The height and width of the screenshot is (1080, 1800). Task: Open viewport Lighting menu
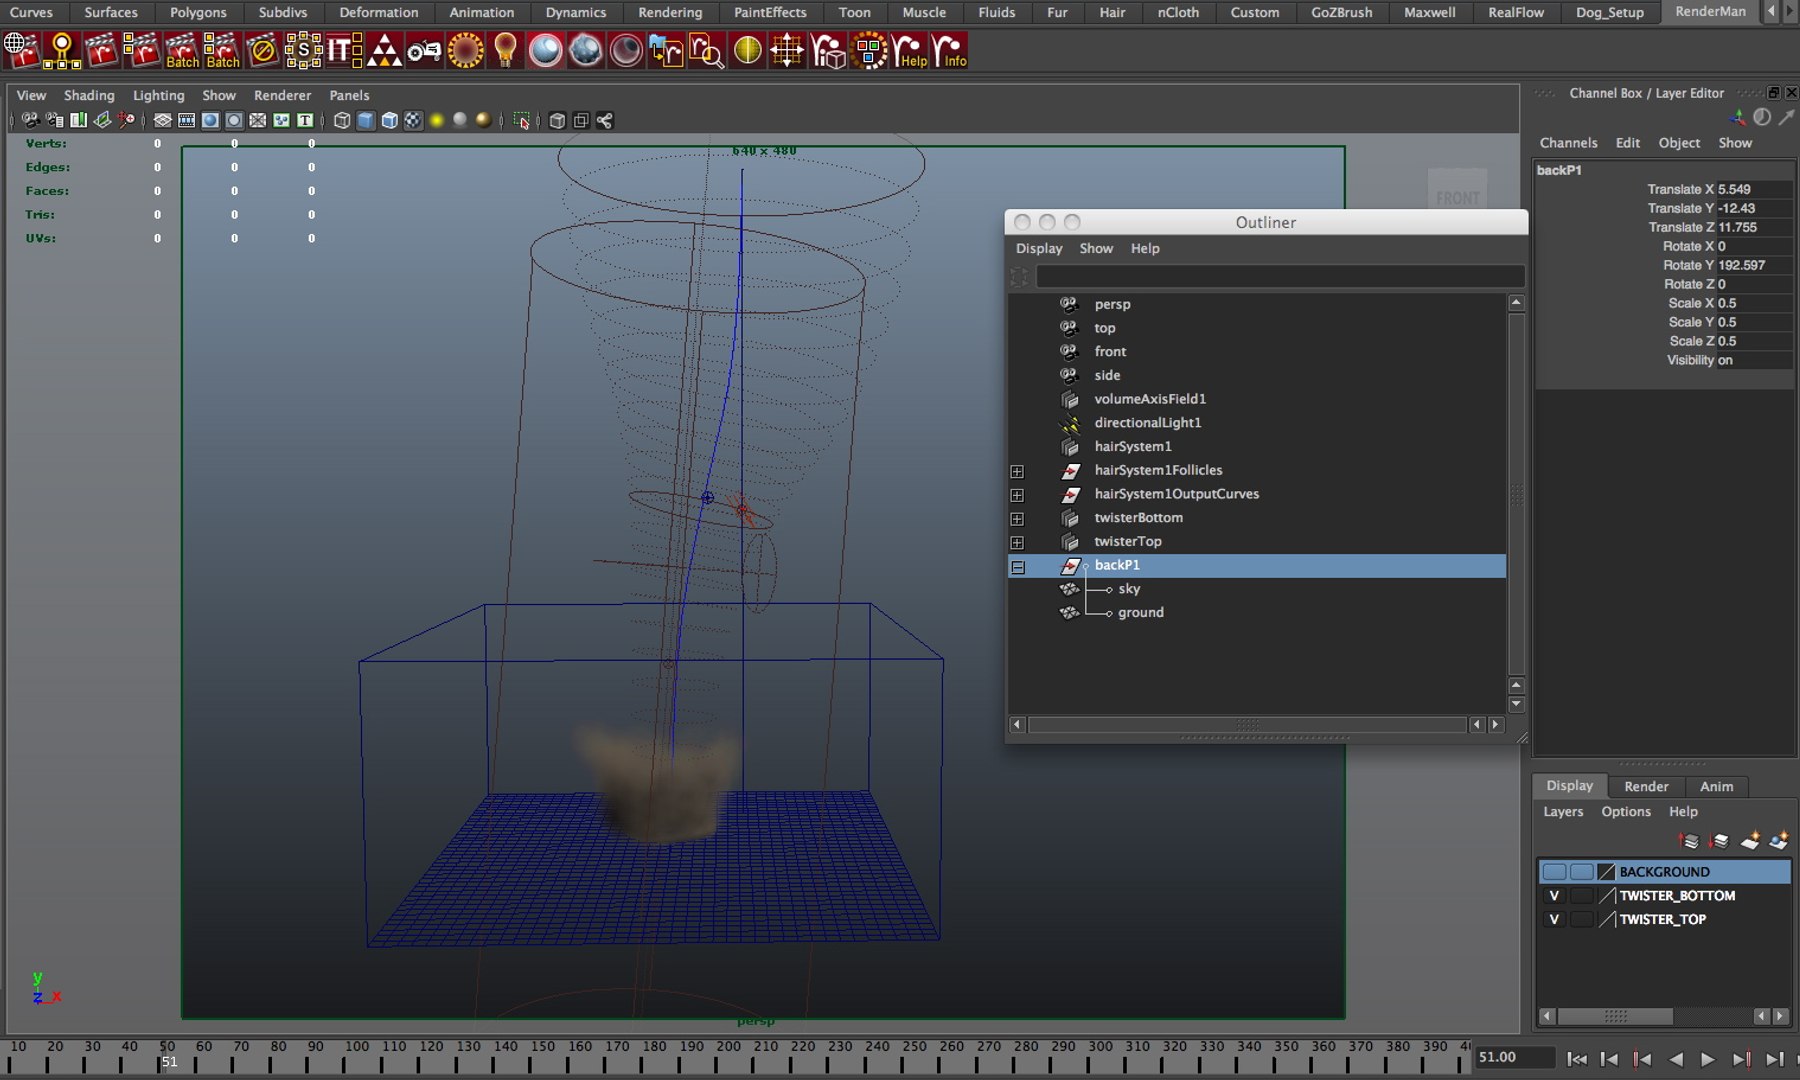pyautogui.click(x=159, y=95)
